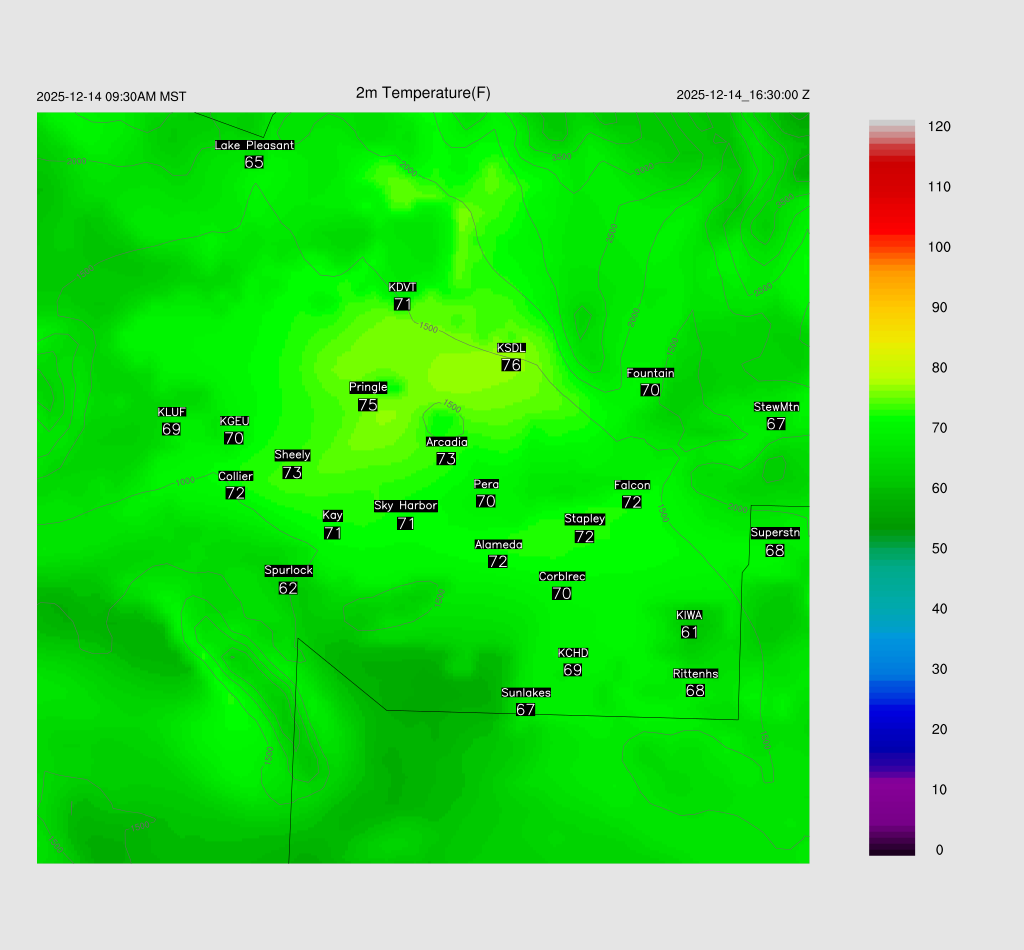Image resolution: width=1024 pixels, height=950 pixels.
Task: Click the Sunlakes station label
Action: coord(526,693)
